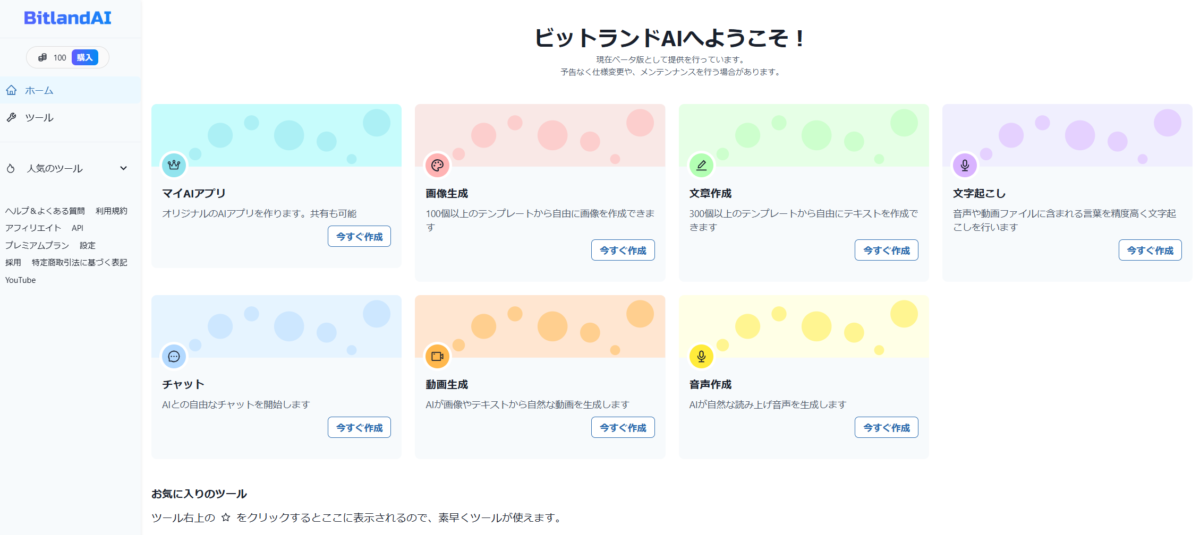Open the 特定商取引法に基づく表記 link
This screenshot has height=535, width=1200.
[80, 262]
